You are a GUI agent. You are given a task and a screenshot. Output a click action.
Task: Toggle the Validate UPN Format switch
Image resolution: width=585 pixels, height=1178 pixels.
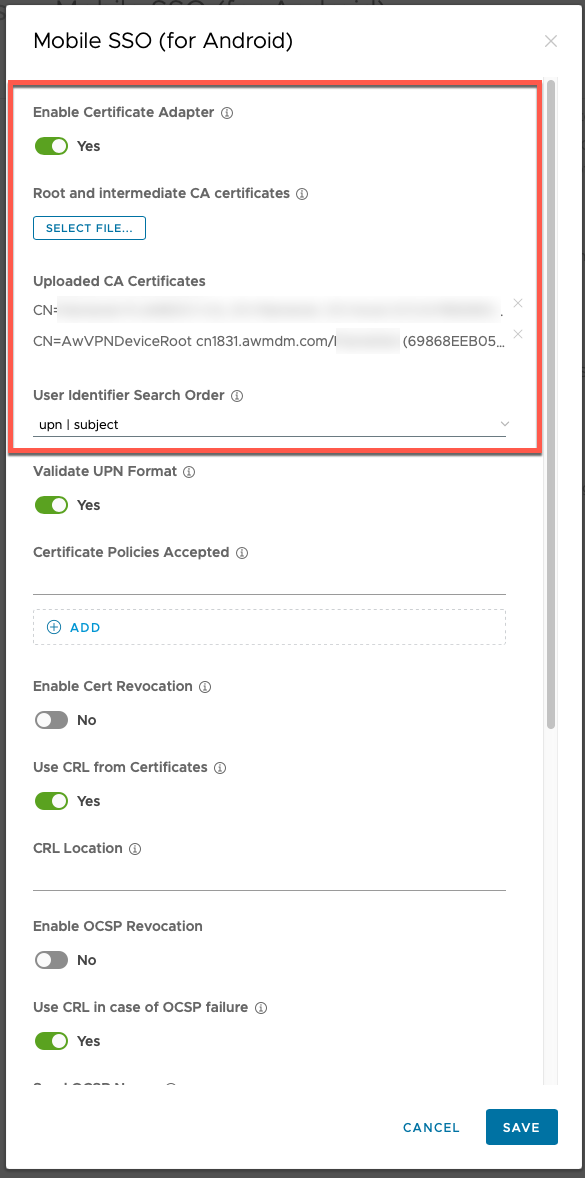tap(51, 505)
